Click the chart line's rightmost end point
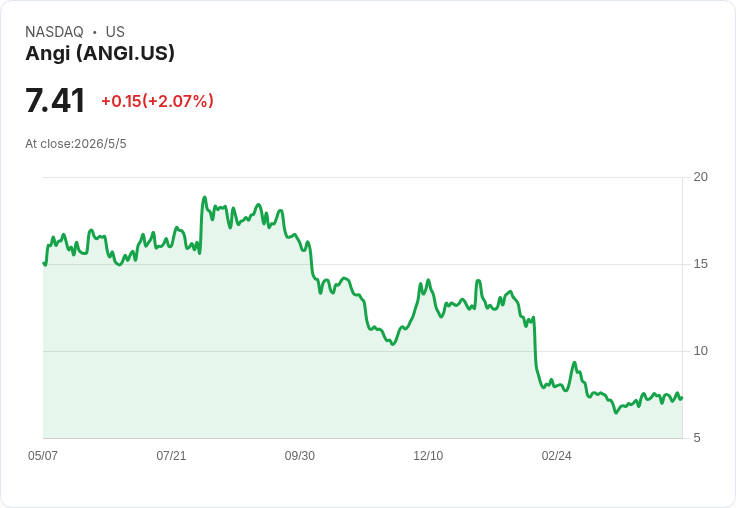Image resolution: width=736 pixels, height=508 pixels. 682,398
